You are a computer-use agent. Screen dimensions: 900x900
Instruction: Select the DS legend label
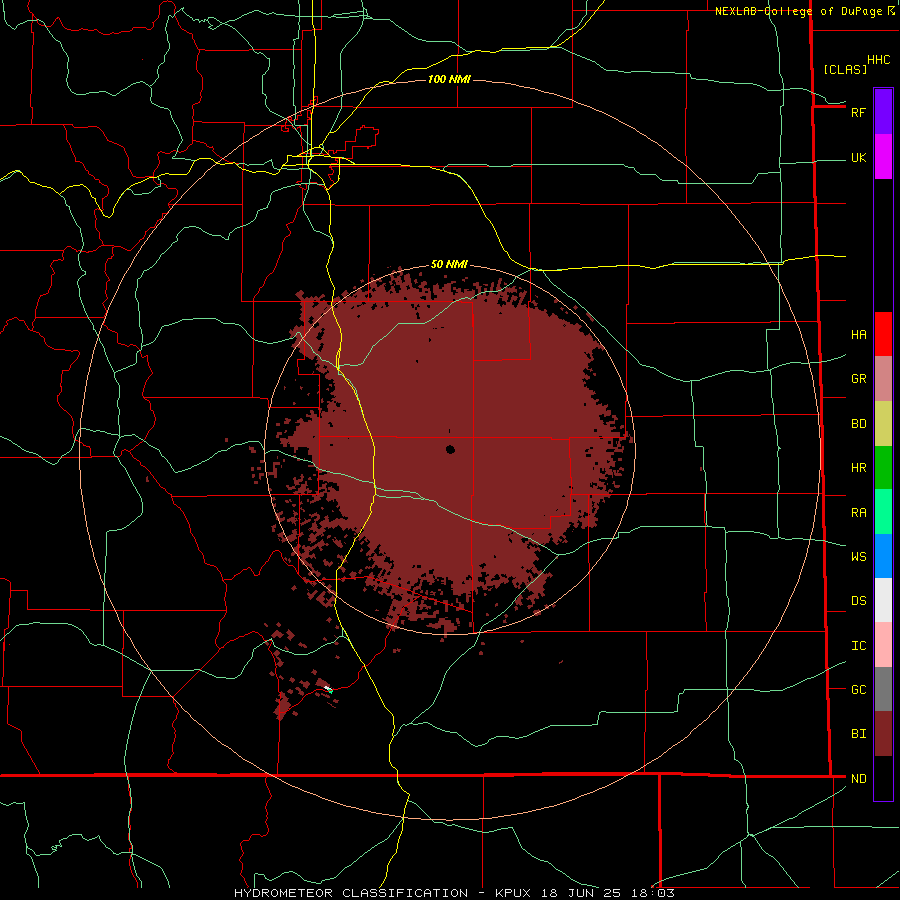coord(859,601)
